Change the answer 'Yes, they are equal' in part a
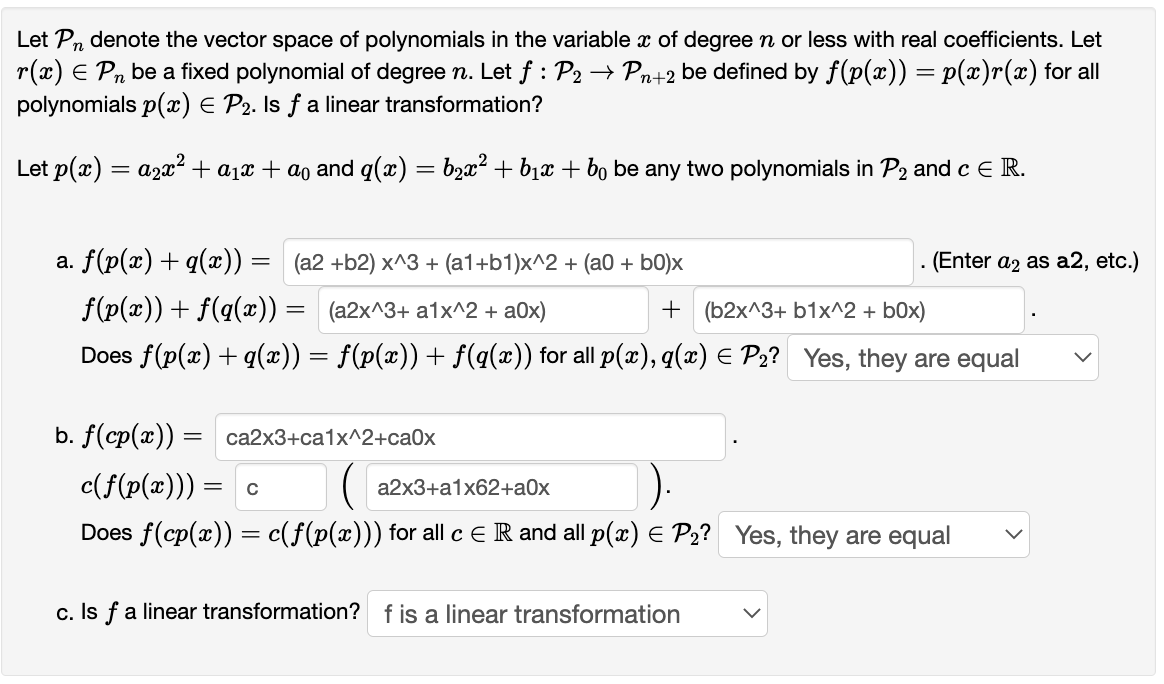1164x684 pixels. point(941,357)
